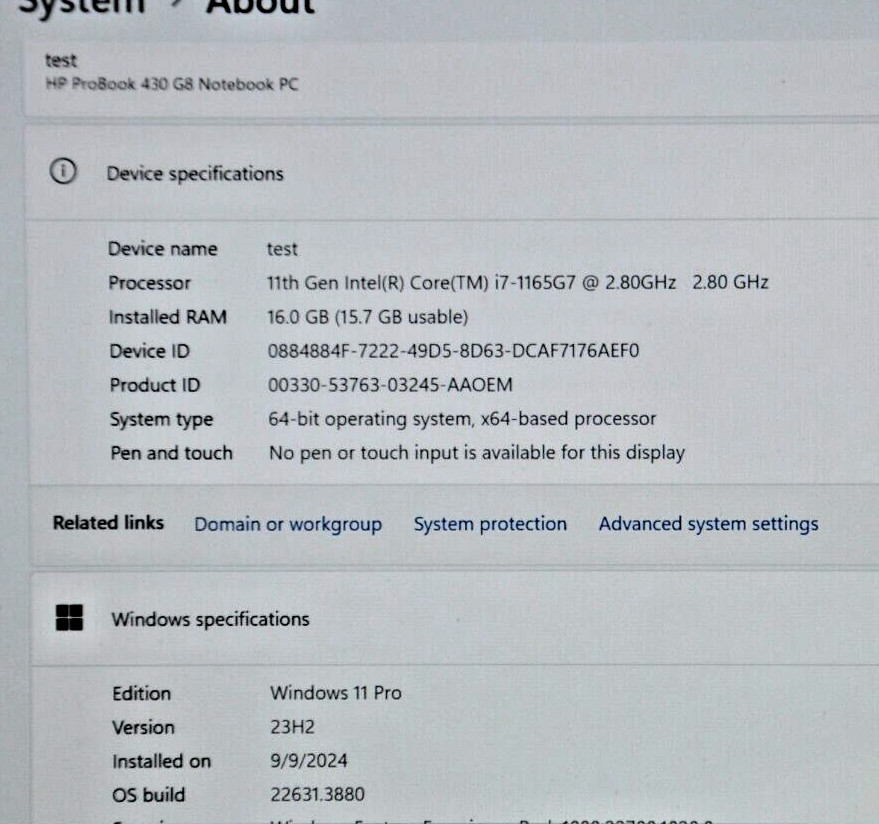879x824 pixels.
Task: Select the 16.0 GB installed RAM value
Action: 367,317
